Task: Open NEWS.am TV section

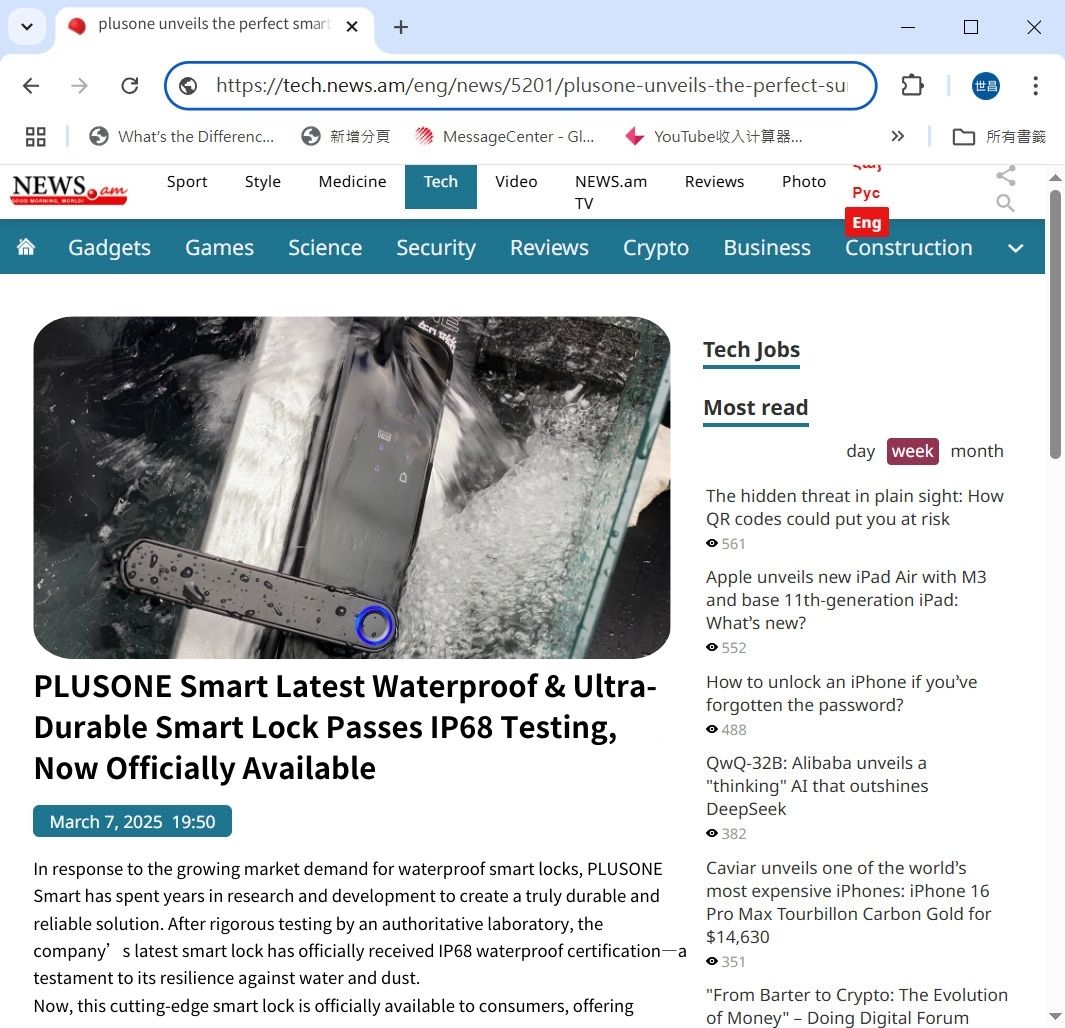Action: click(x=611, y=192)
